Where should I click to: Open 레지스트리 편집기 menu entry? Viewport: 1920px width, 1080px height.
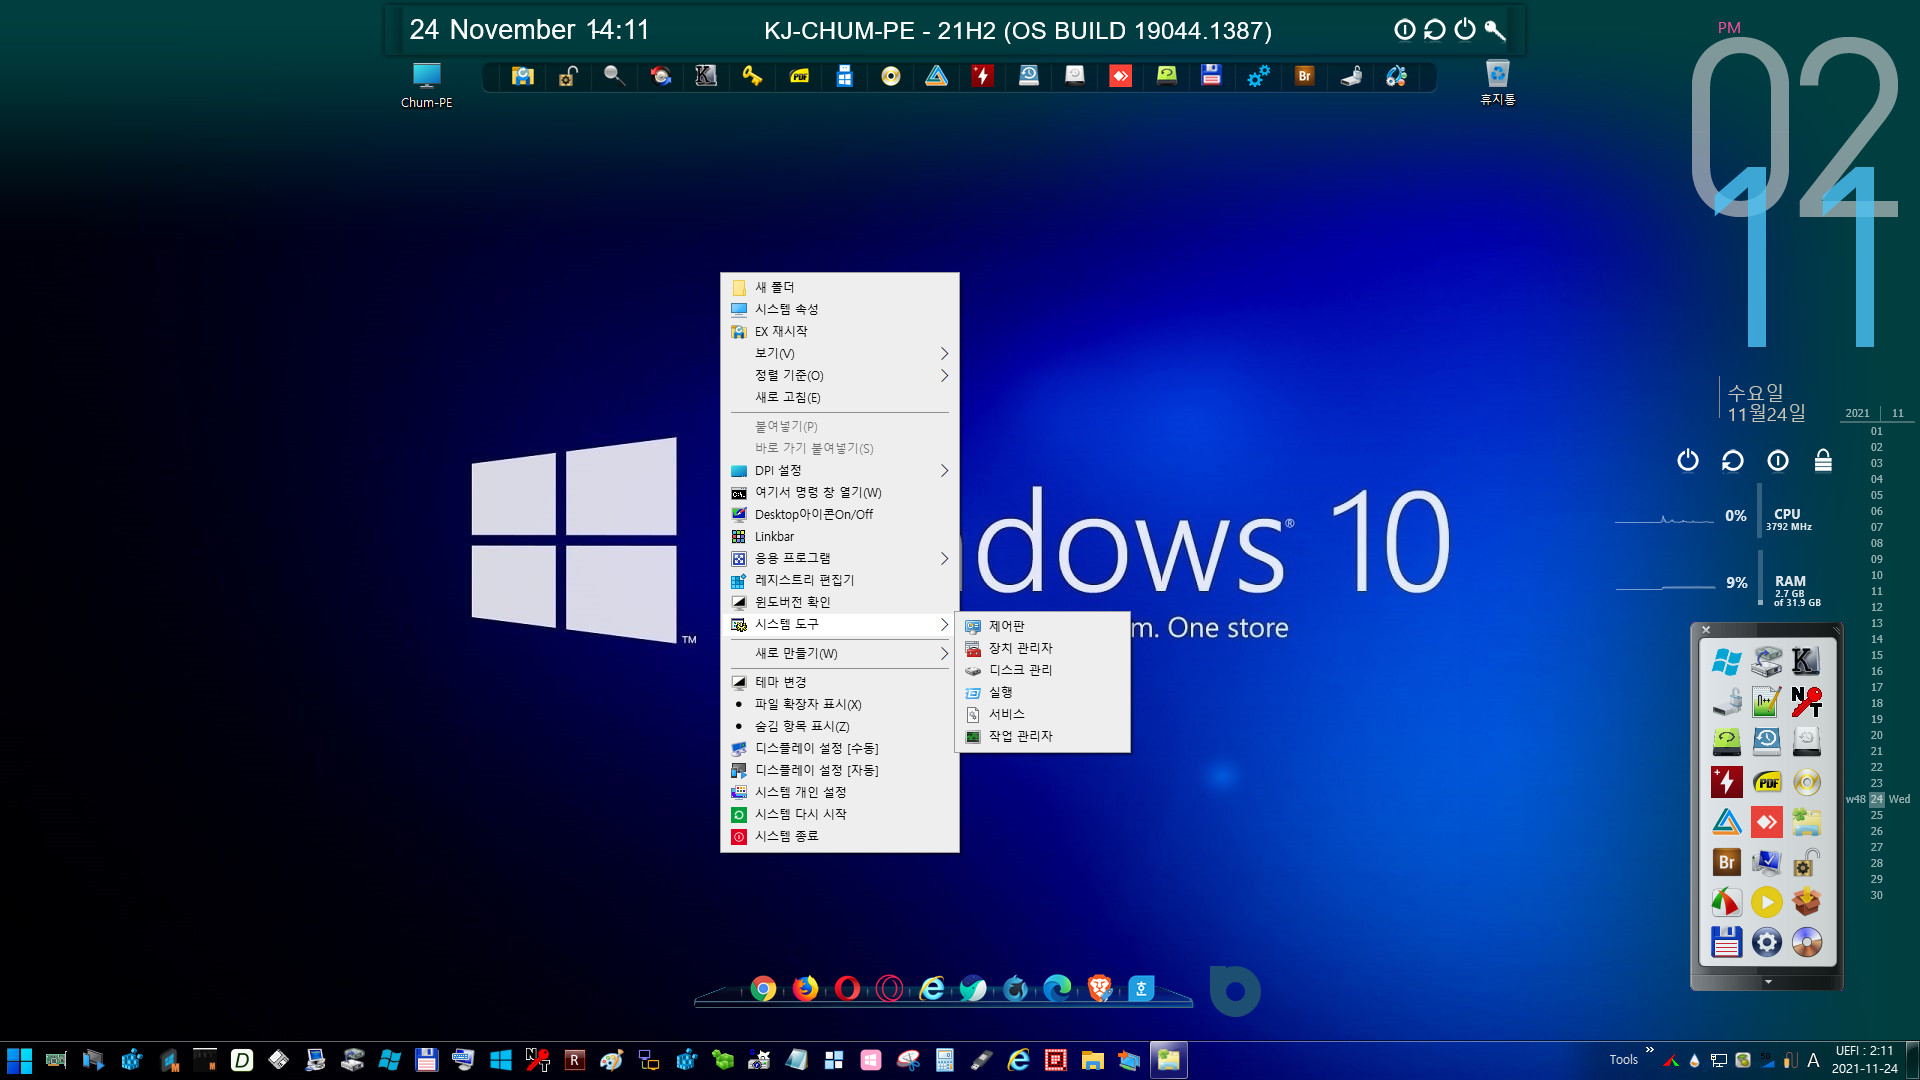[x=840, y=580]
